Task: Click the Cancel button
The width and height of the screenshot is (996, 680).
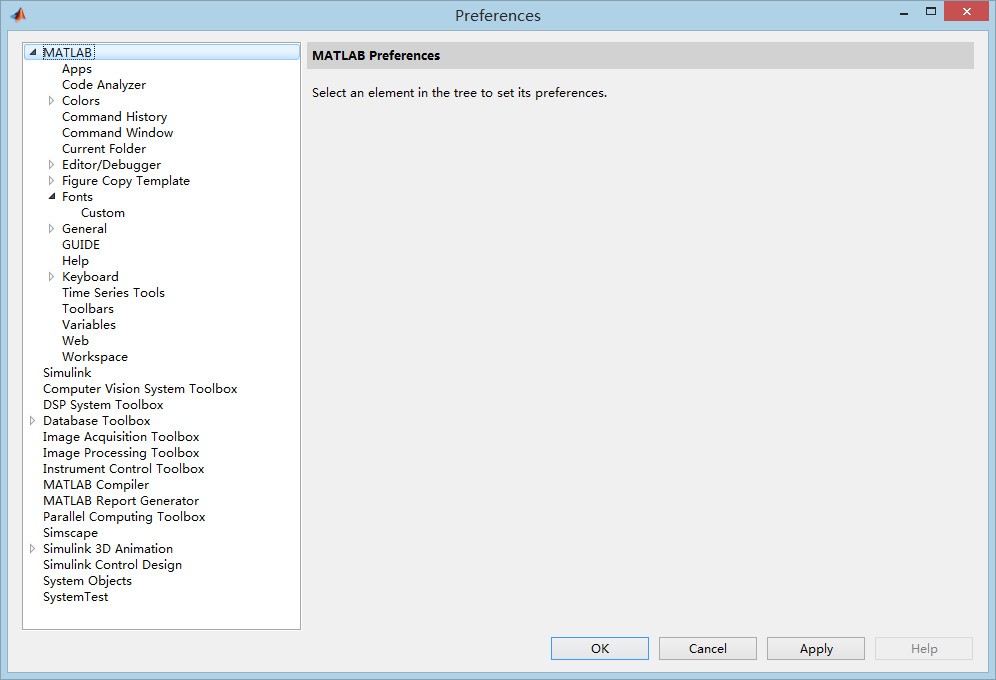Action: point(707,649)
